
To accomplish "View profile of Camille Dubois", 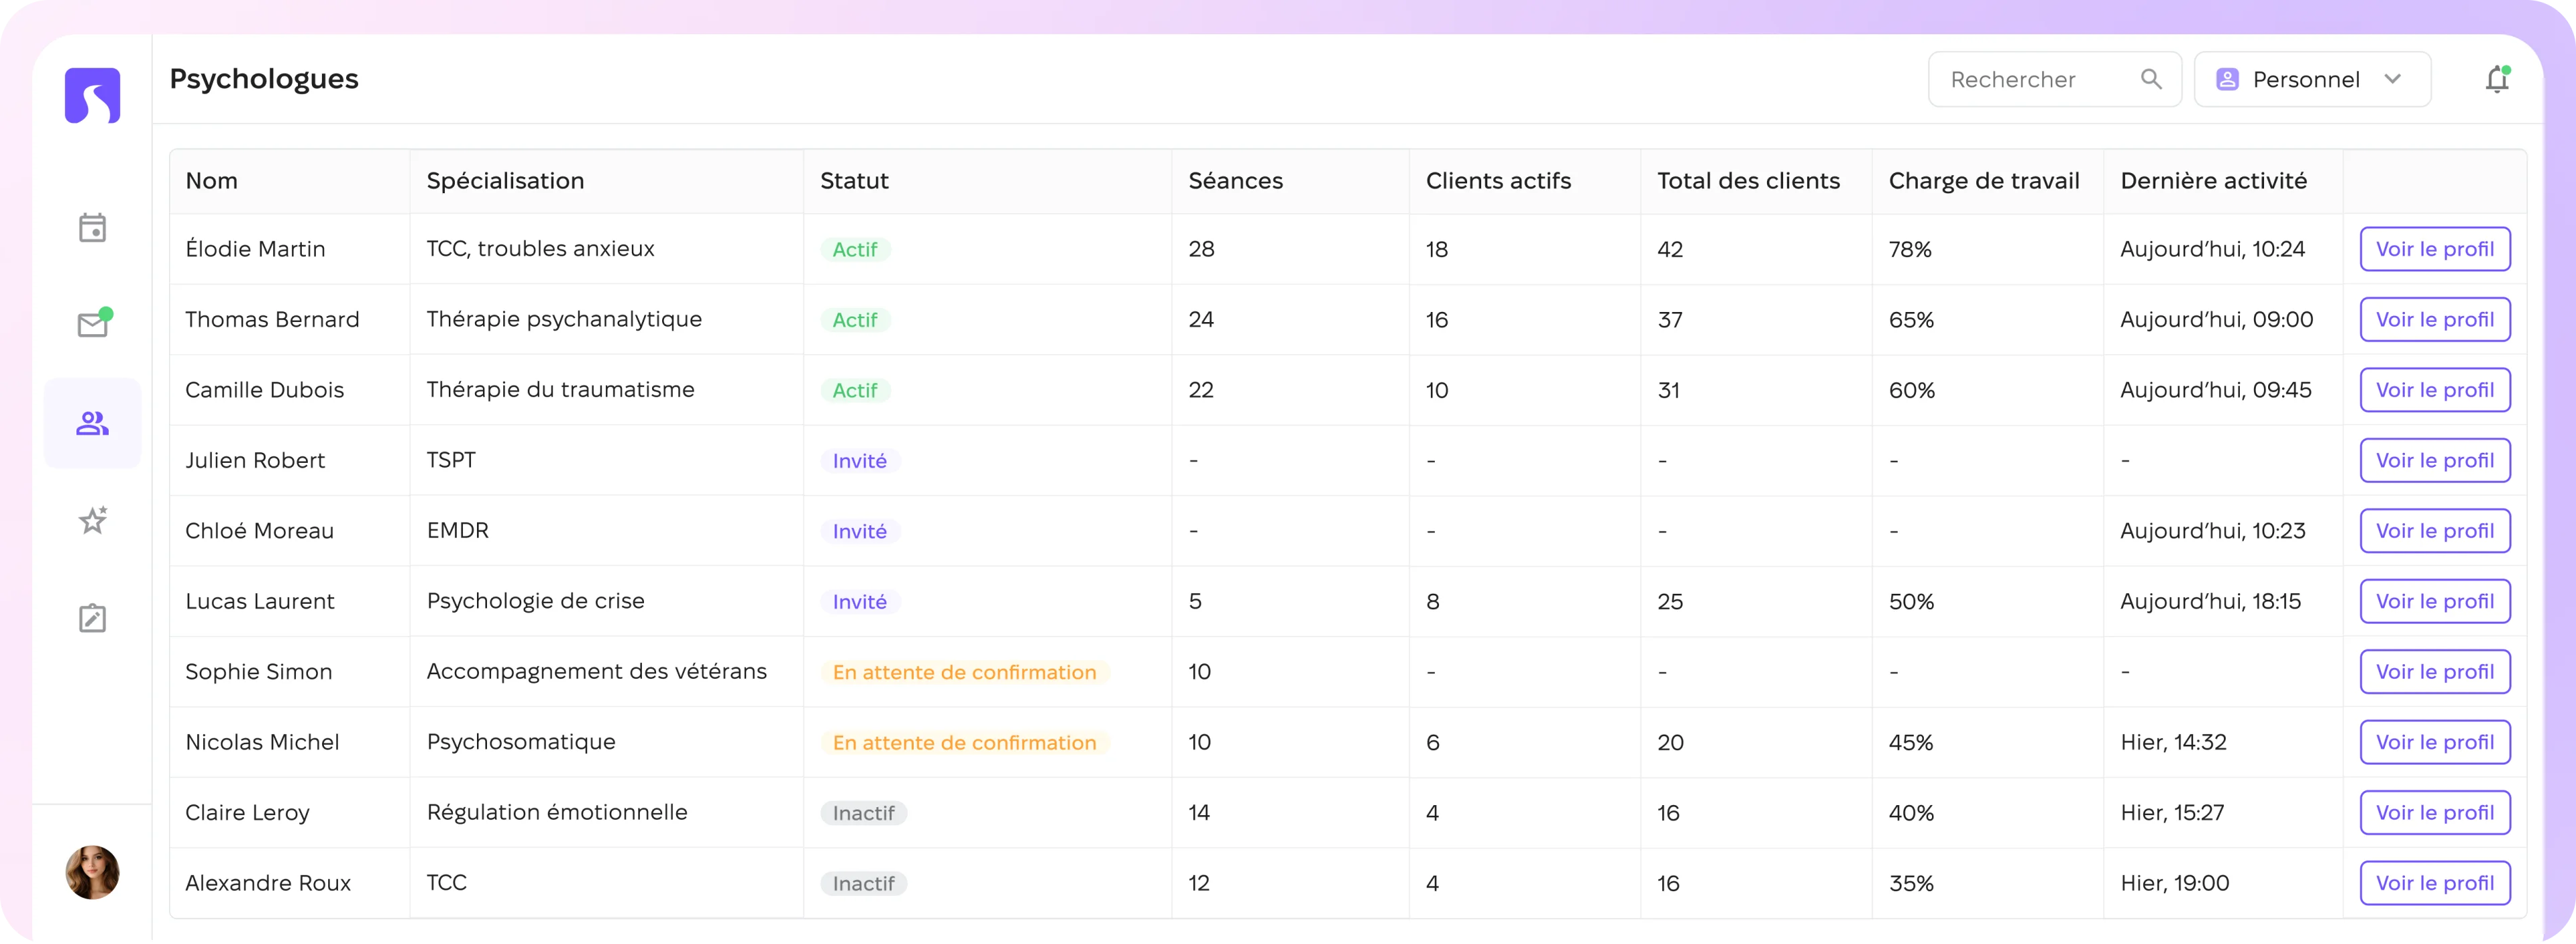I will (2434, 390).
